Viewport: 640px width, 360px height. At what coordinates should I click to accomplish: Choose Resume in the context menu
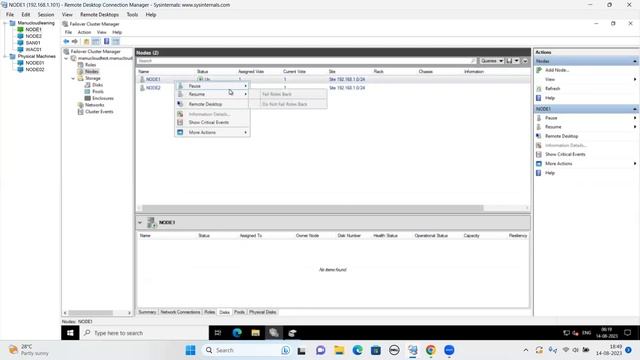pyautogui.click(x=212, y=94)
